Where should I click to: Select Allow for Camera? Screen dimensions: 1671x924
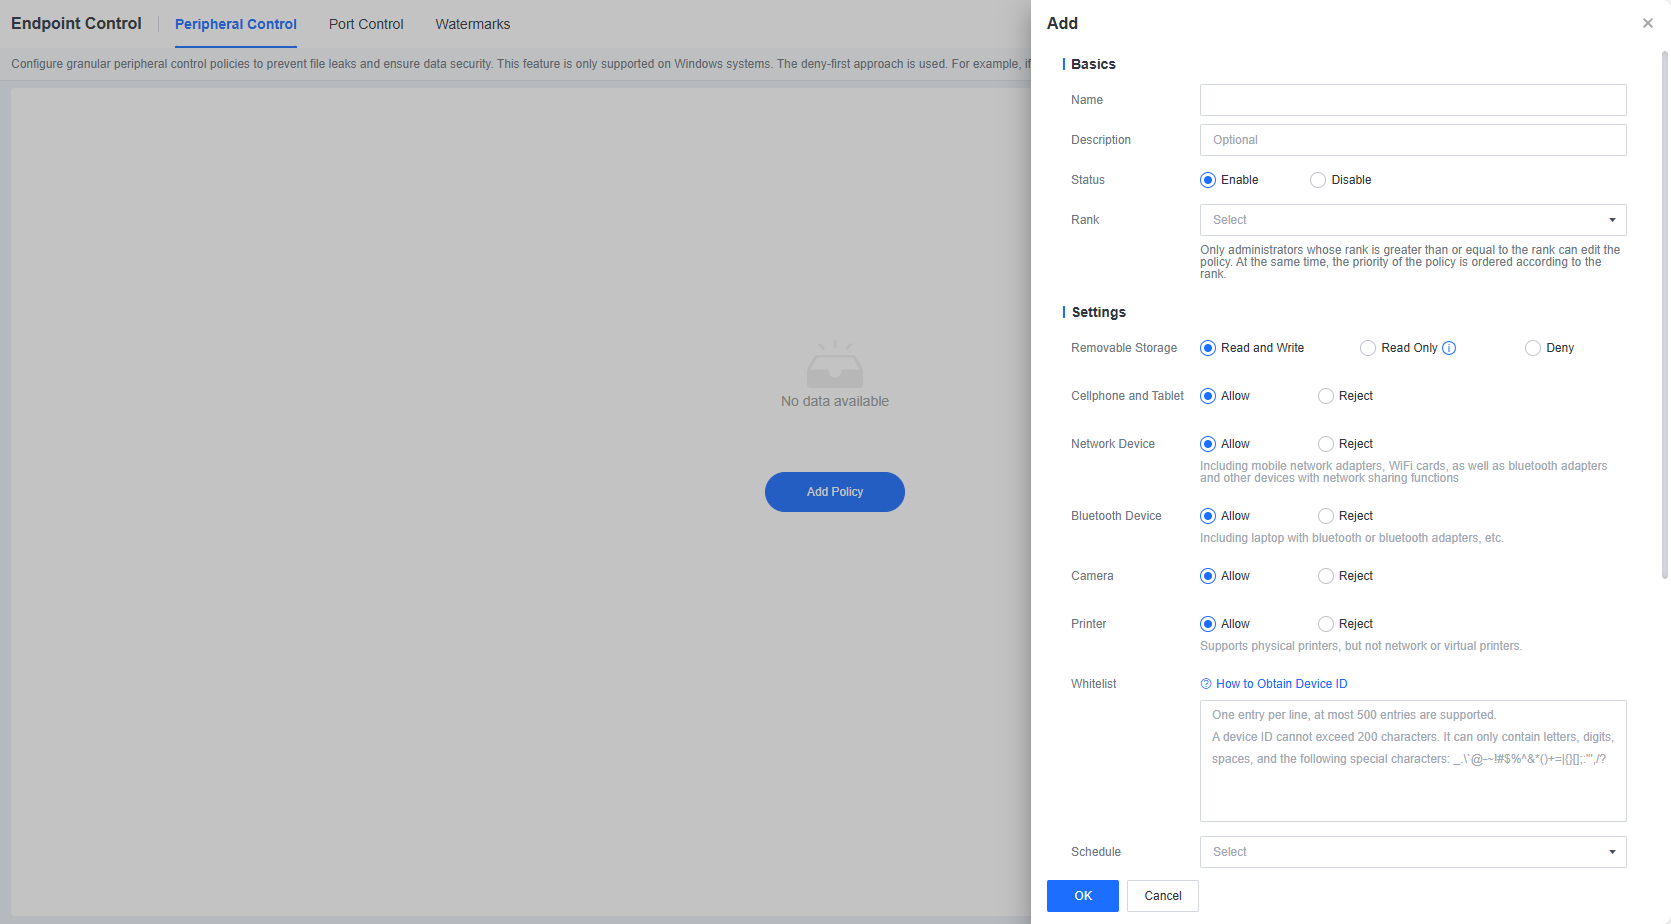[x=1208, y=576]
